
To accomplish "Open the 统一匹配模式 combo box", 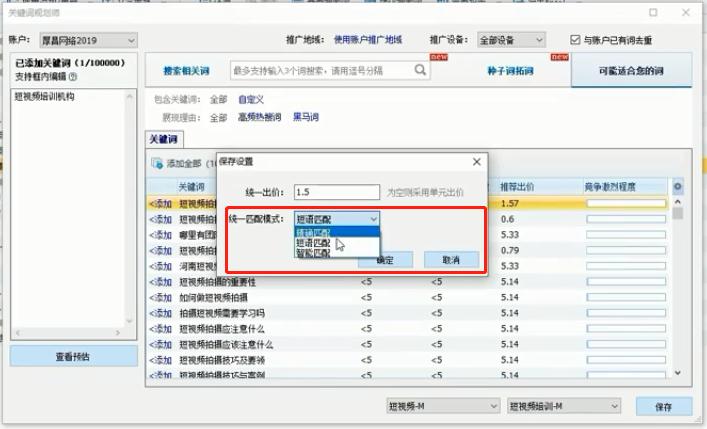I will [x=337, y=219].
